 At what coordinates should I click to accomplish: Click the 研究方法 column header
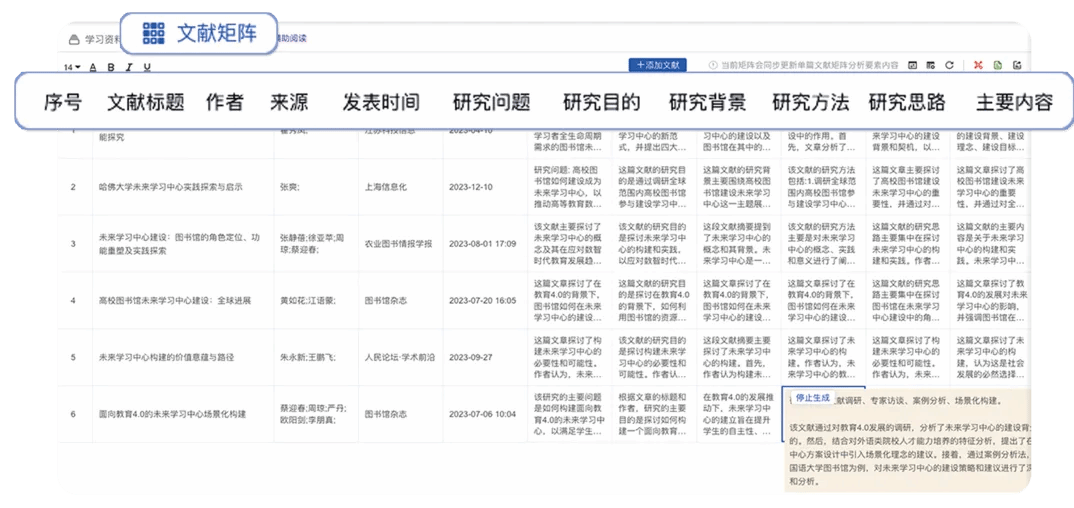[x=810, y=102]
